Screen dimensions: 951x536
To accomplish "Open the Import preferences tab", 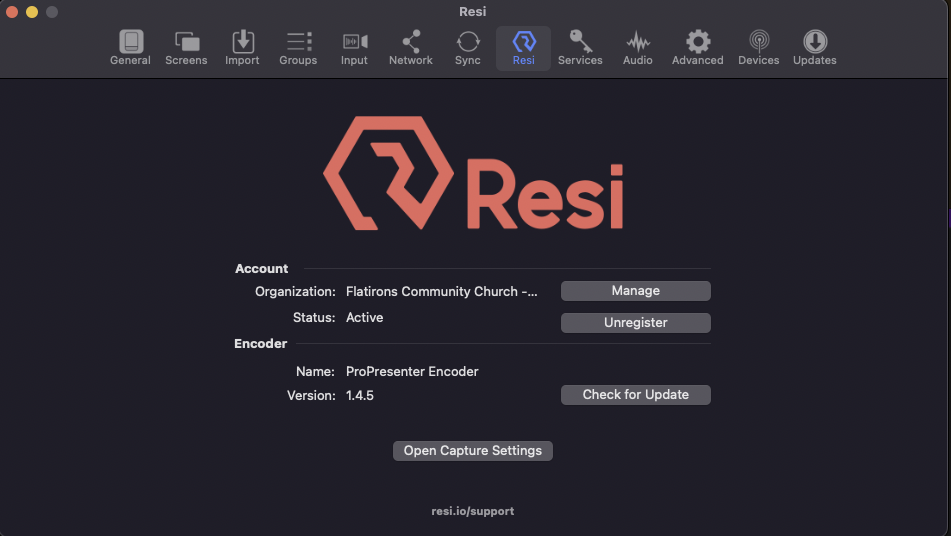I will click(242, 48).
